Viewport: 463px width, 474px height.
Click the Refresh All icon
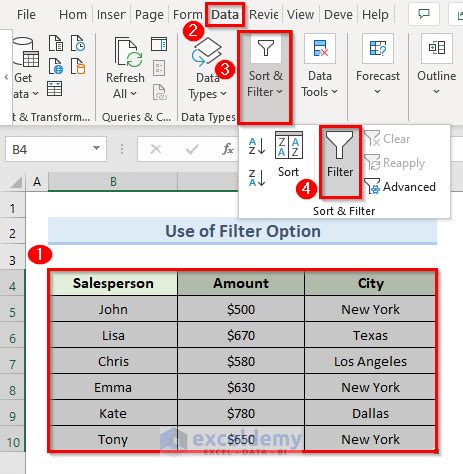point(128,51)
